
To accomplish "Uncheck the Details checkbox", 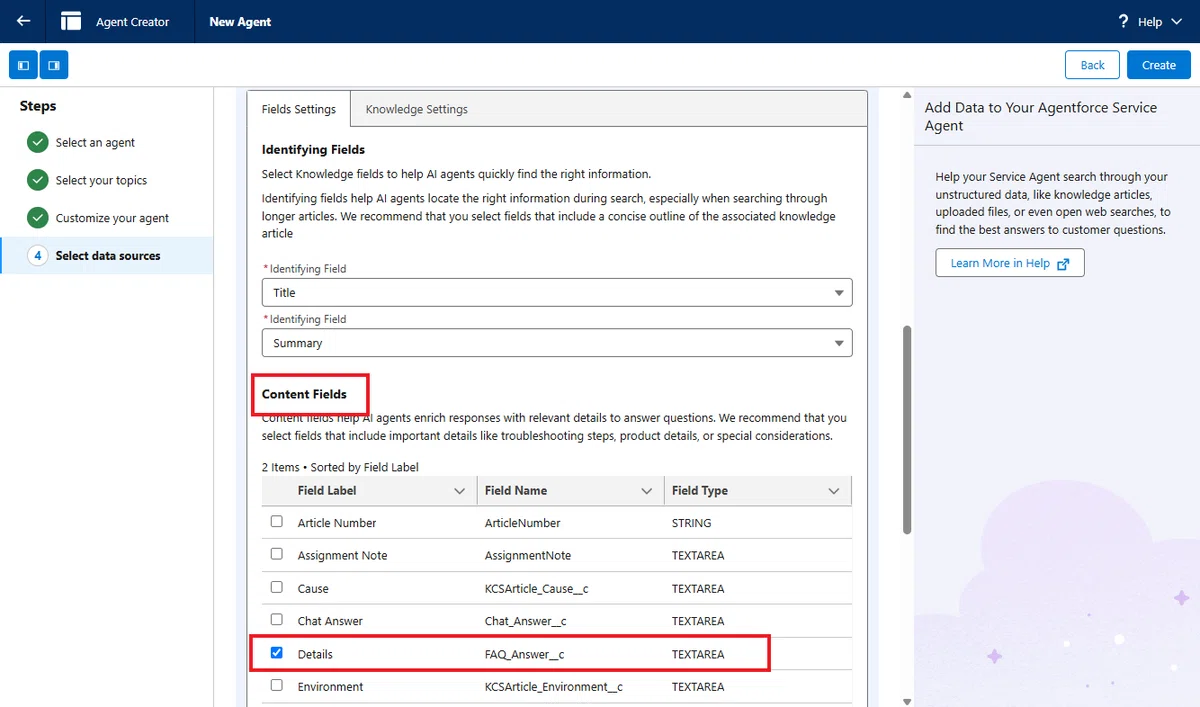I will pyautogui.click(x=277, y=653).
